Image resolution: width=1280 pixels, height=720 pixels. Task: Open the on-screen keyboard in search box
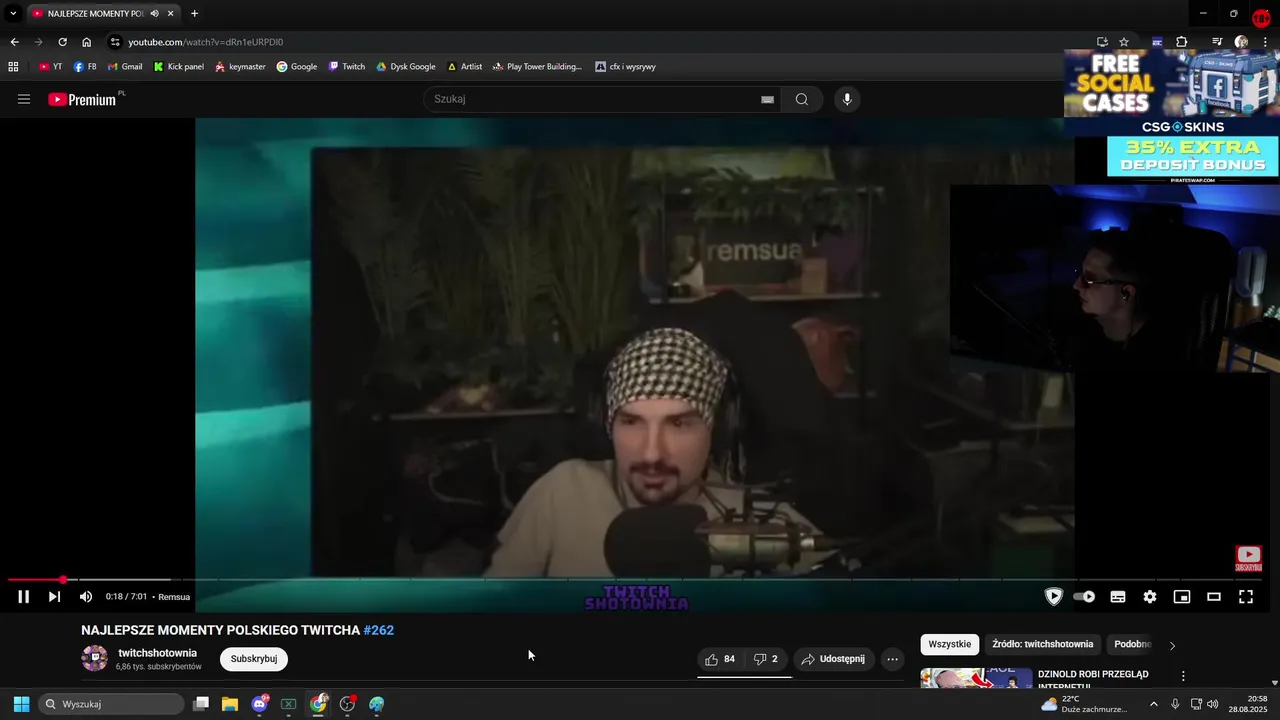[767, 99]
